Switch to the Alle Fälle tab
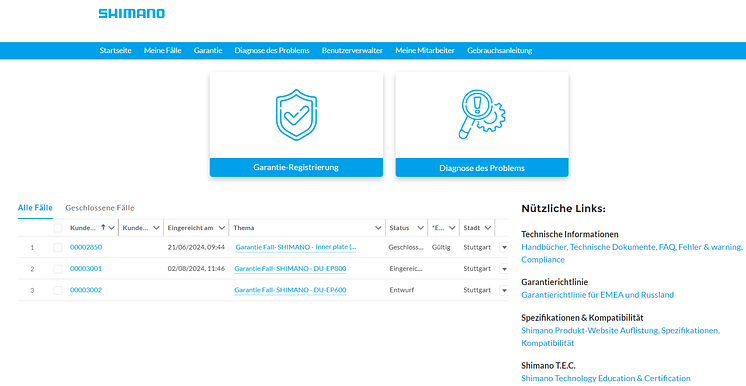The image size is (746, 386). 35,208
